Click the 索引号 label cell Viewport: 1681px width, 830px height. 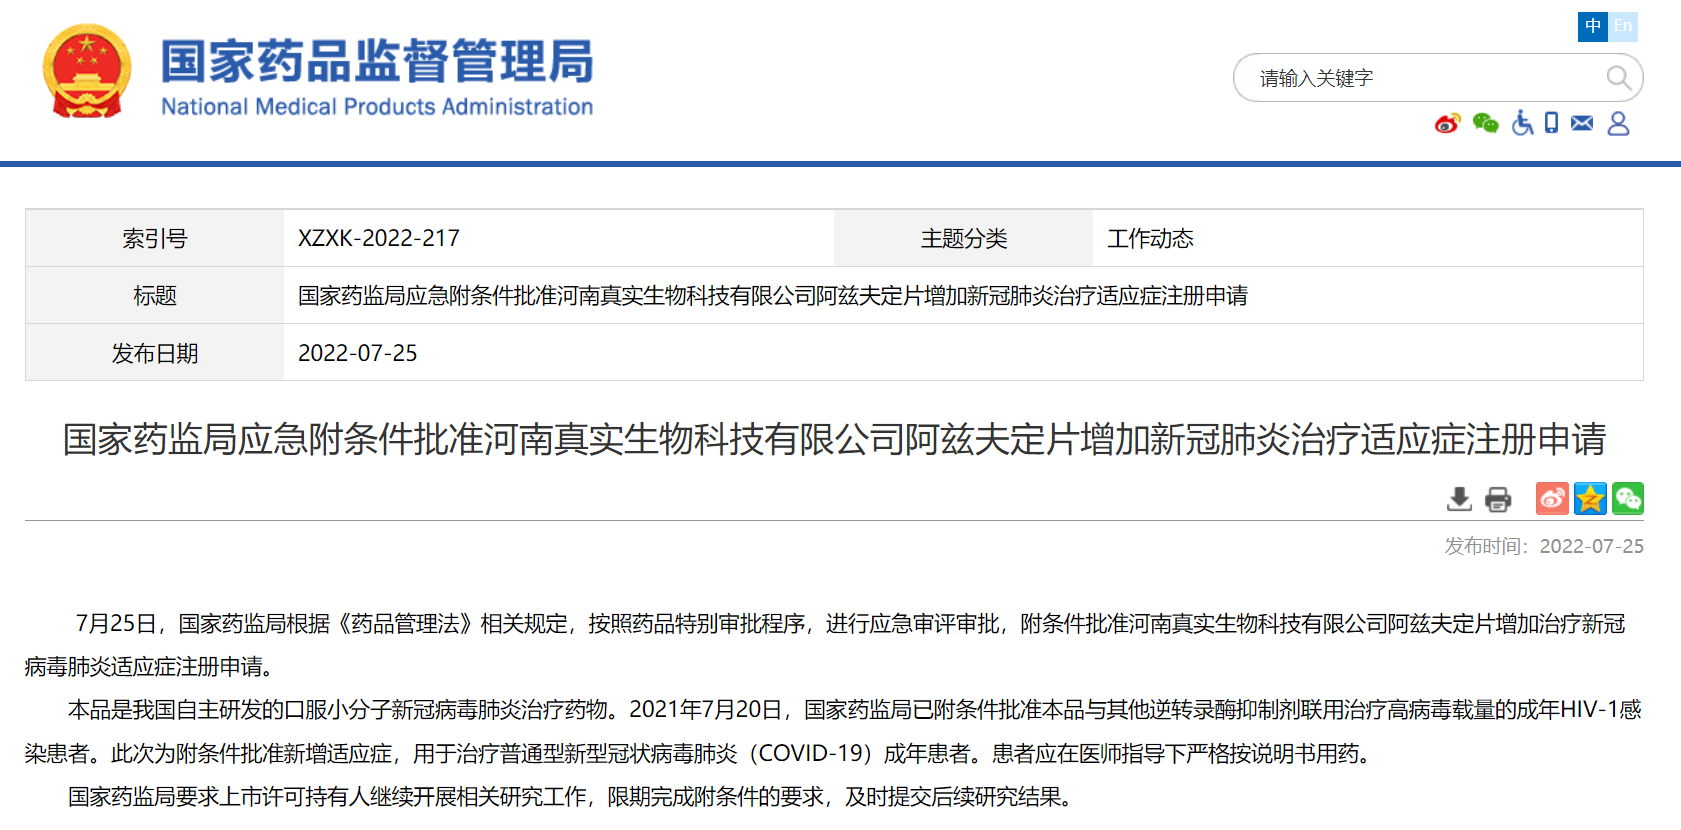155,238
